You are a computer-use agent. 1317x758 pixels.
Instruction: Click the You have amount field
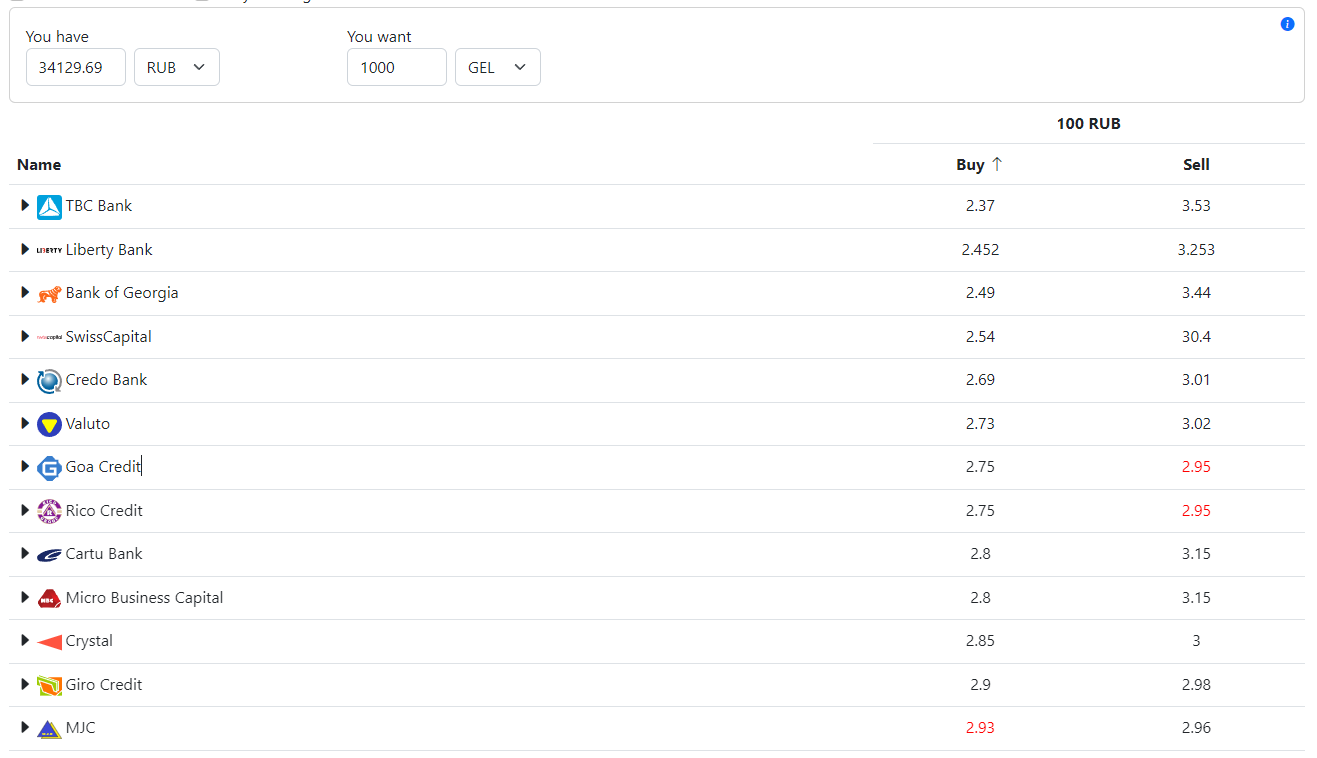(x=76, y=67)
